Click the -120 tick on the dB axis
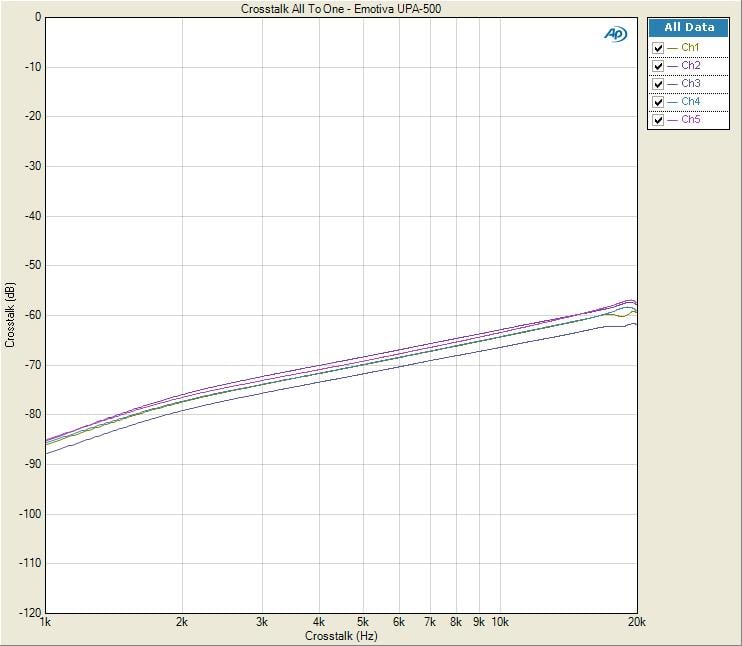Image resolution: width=742 pixels, height=646 pixels. (x=30, y=612)
